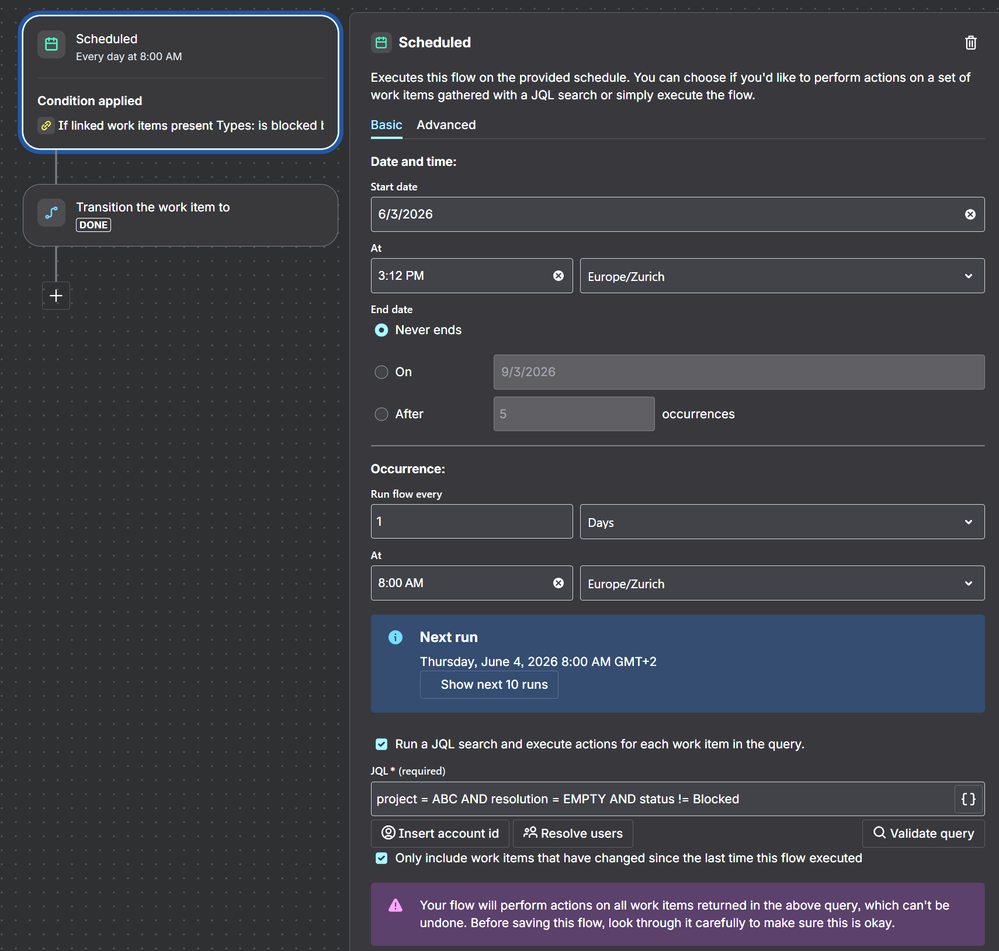Clear the Start date field
999x951 pixels.
[970, 215]
